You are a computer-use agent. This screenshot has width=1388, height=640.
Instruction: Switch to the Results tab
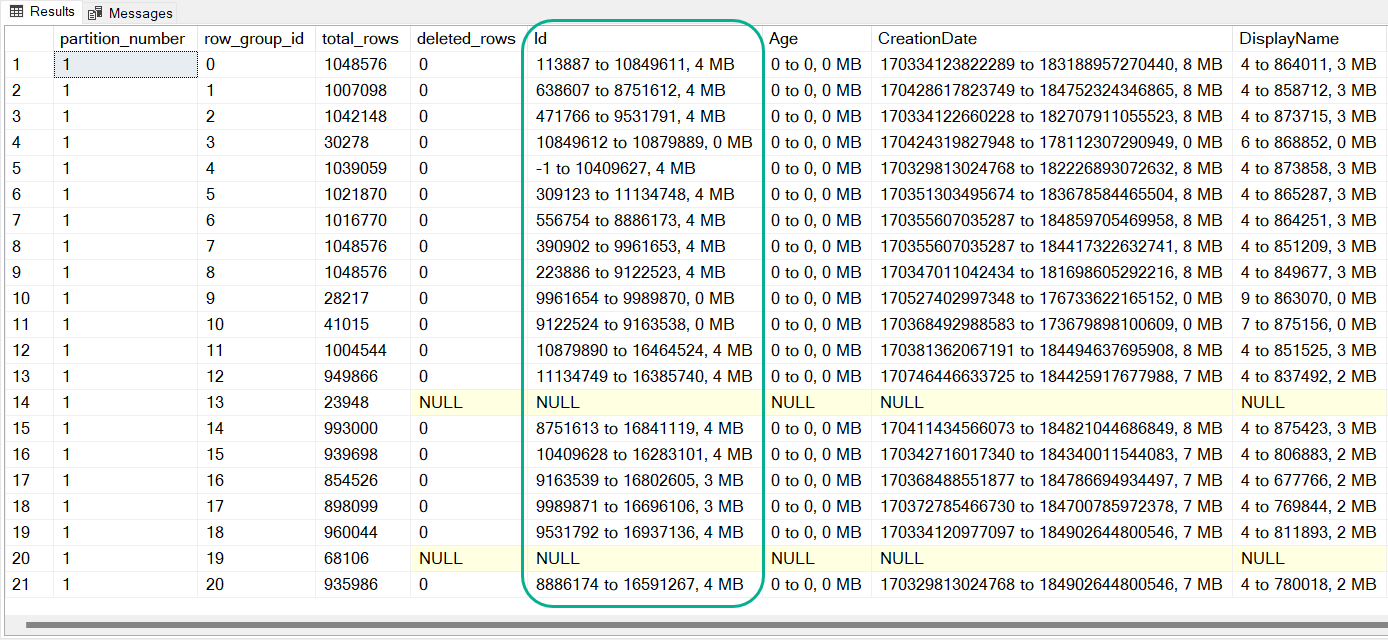[x=43, y=12]
